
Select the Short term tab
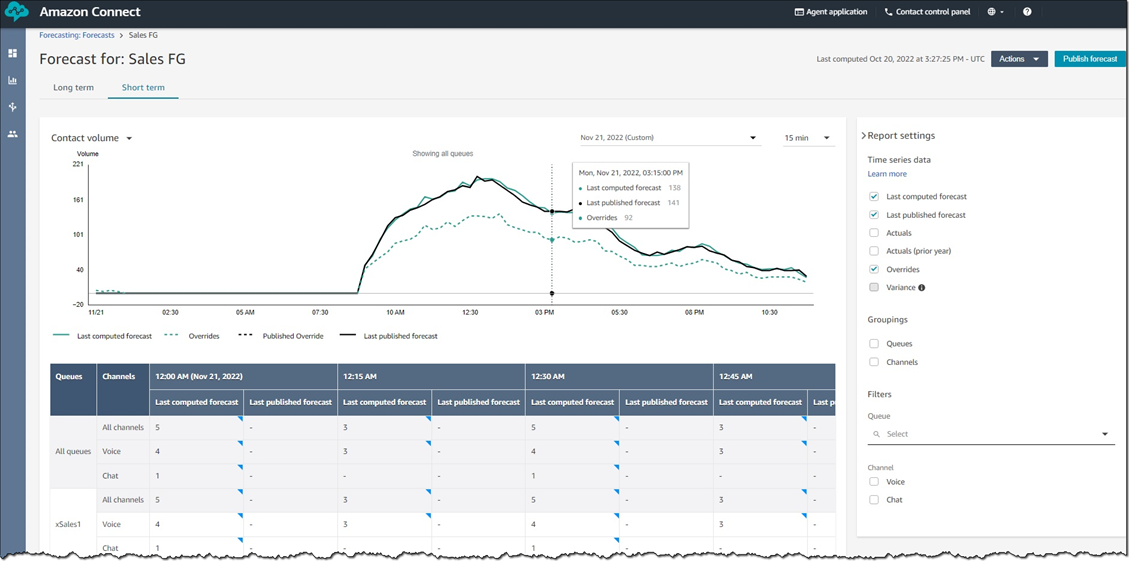(x=143, y=88)
